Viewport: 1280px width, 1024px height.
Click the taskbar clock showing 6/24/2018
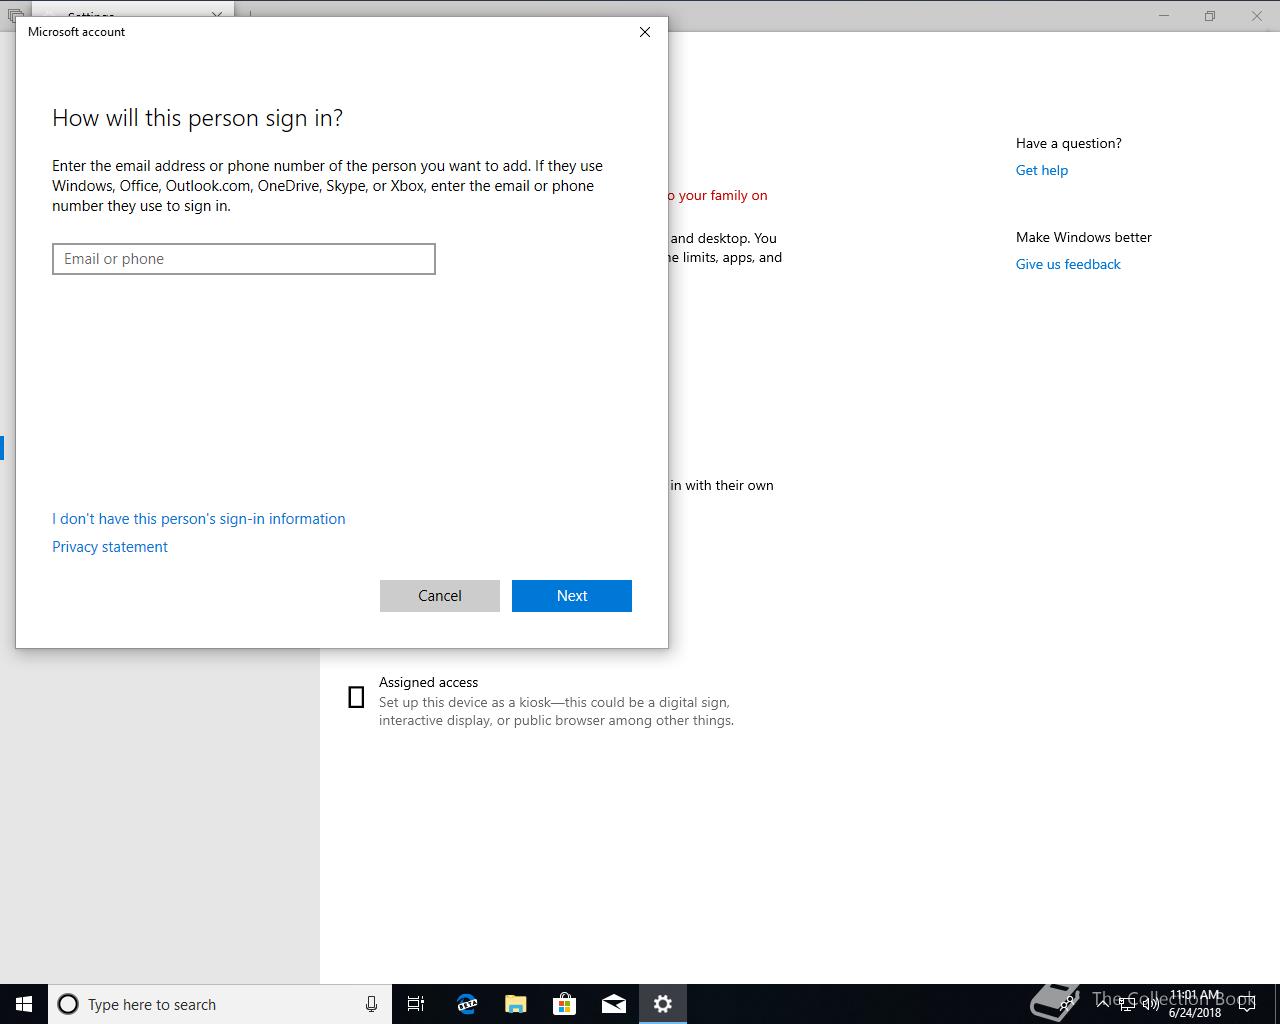click(1195, 1004)
